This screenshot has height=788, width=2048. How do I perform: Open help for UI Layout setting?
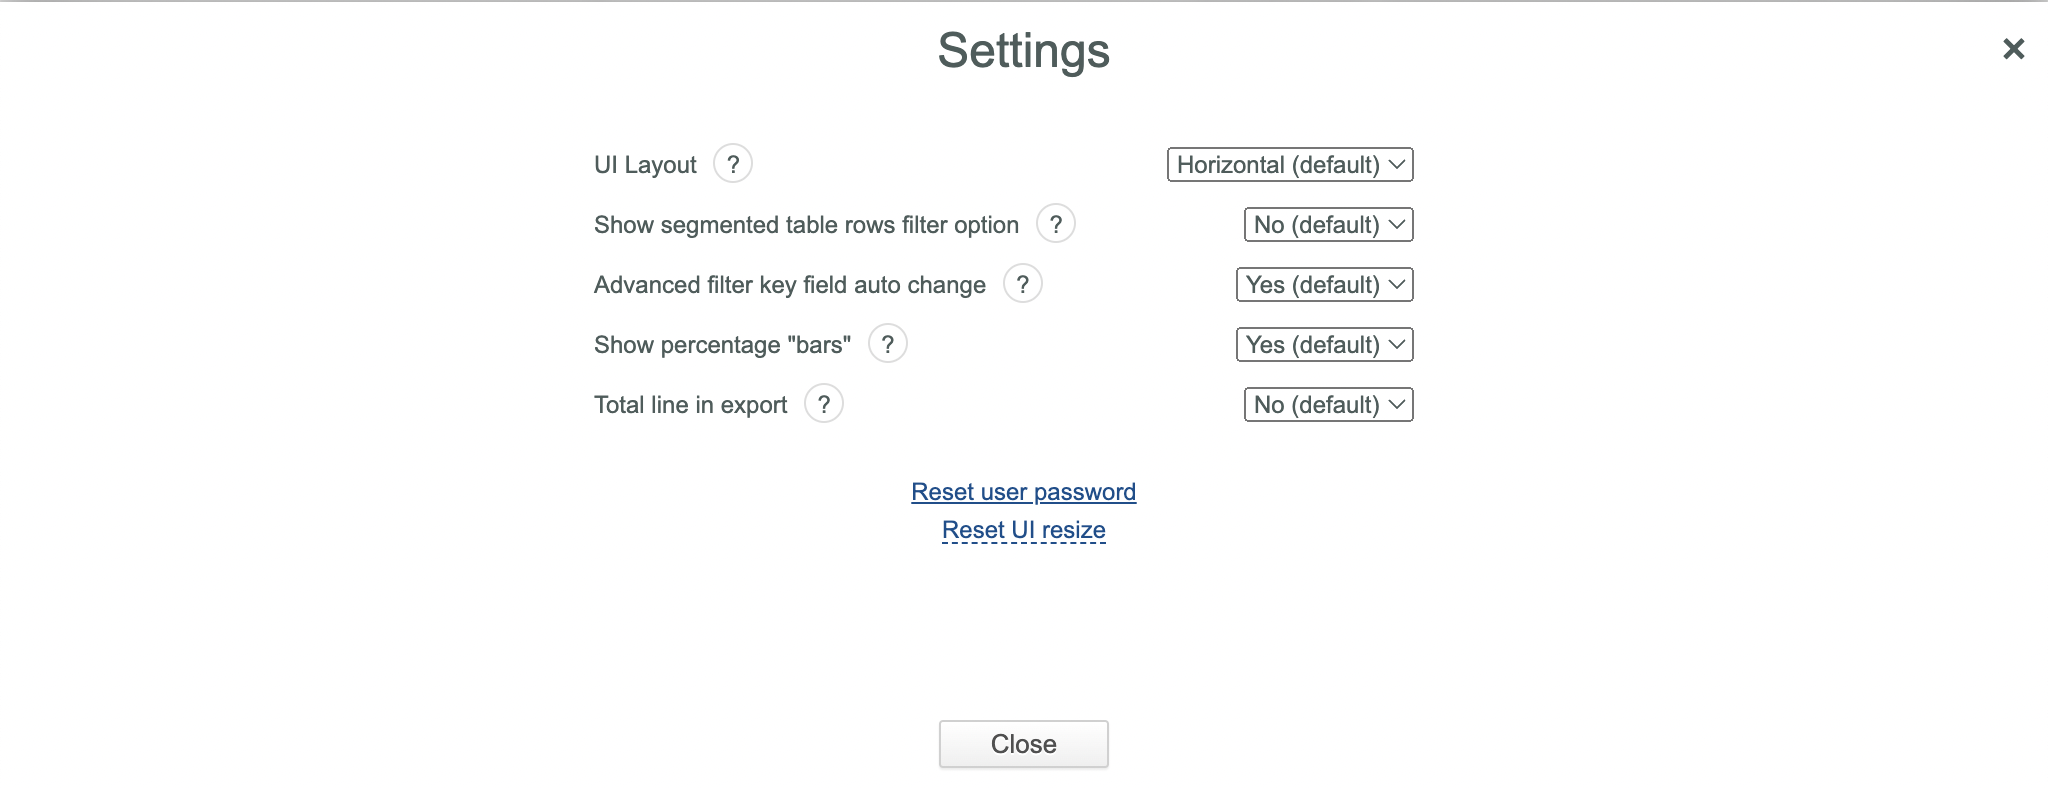tap(733, 163)
